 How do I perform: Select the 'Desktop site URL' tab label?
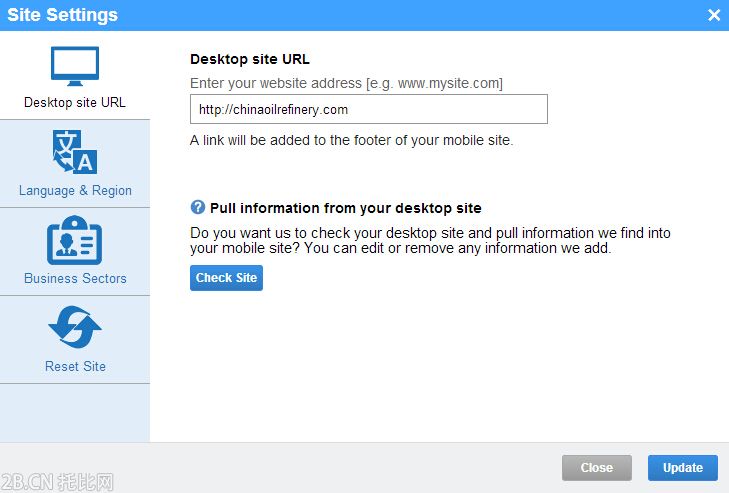pos(75,103)
